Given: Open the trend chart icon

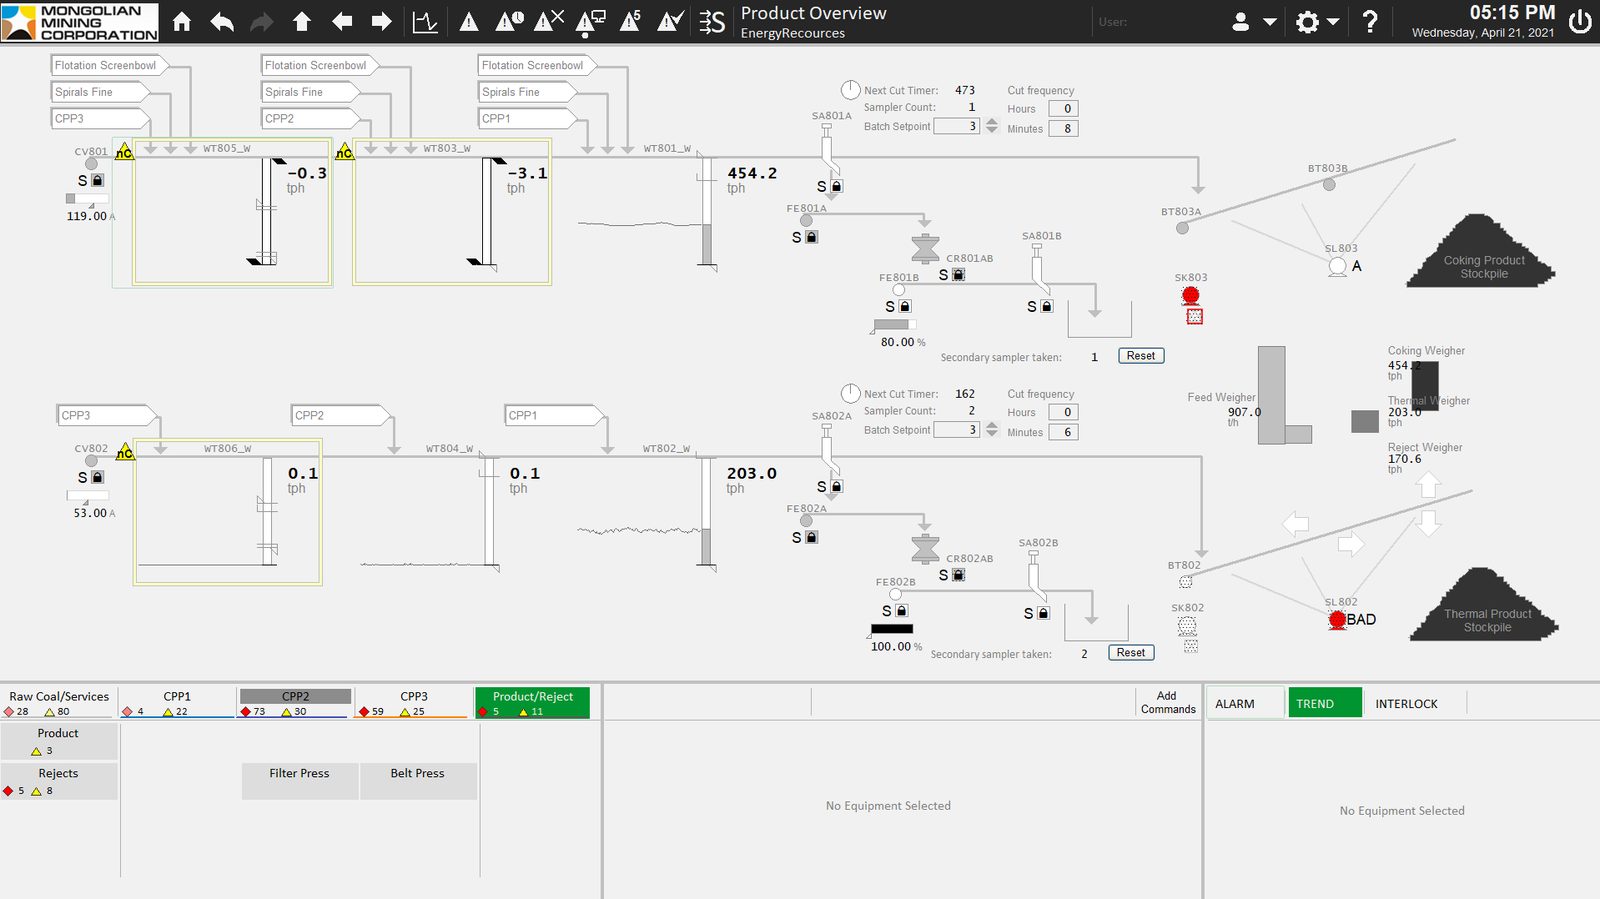Looking at the screenshot, I should [425, 21].
